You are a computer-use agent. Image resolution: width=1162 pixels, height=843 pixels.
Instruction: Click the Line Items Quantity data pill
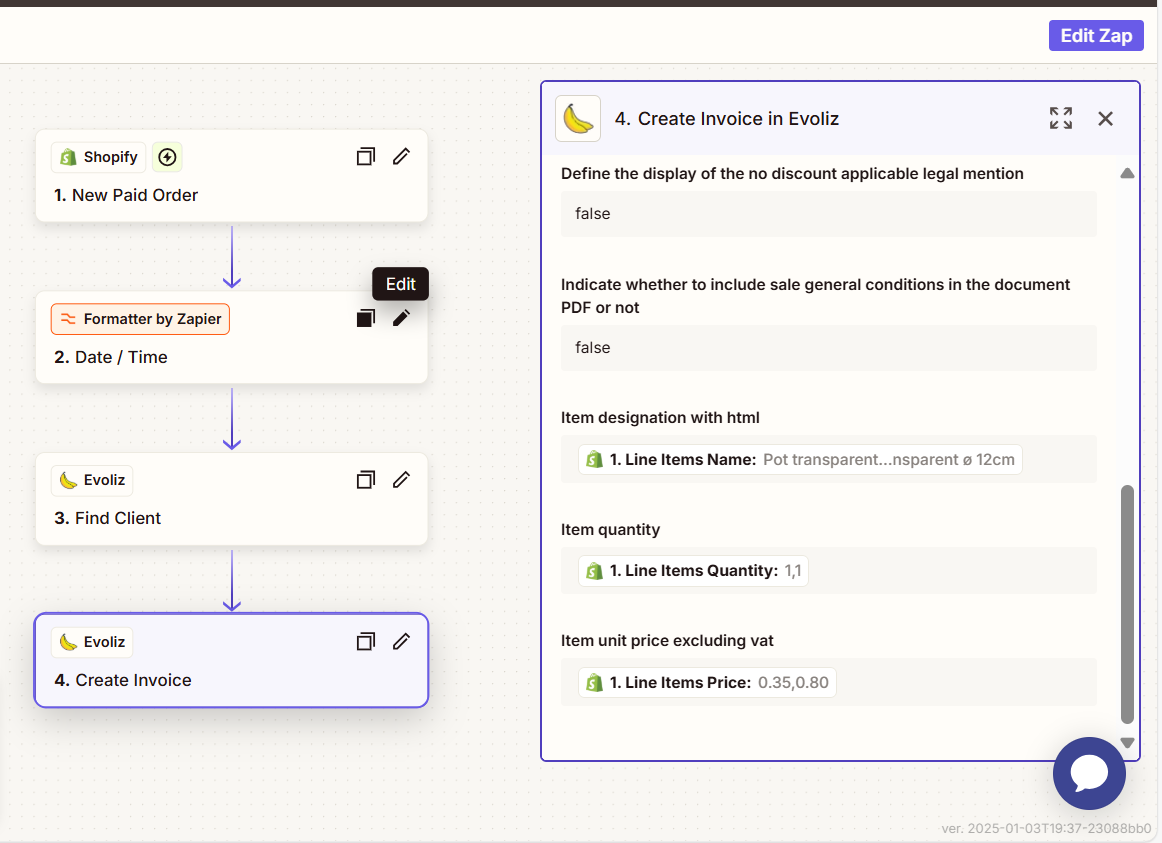tap(693, 571)
